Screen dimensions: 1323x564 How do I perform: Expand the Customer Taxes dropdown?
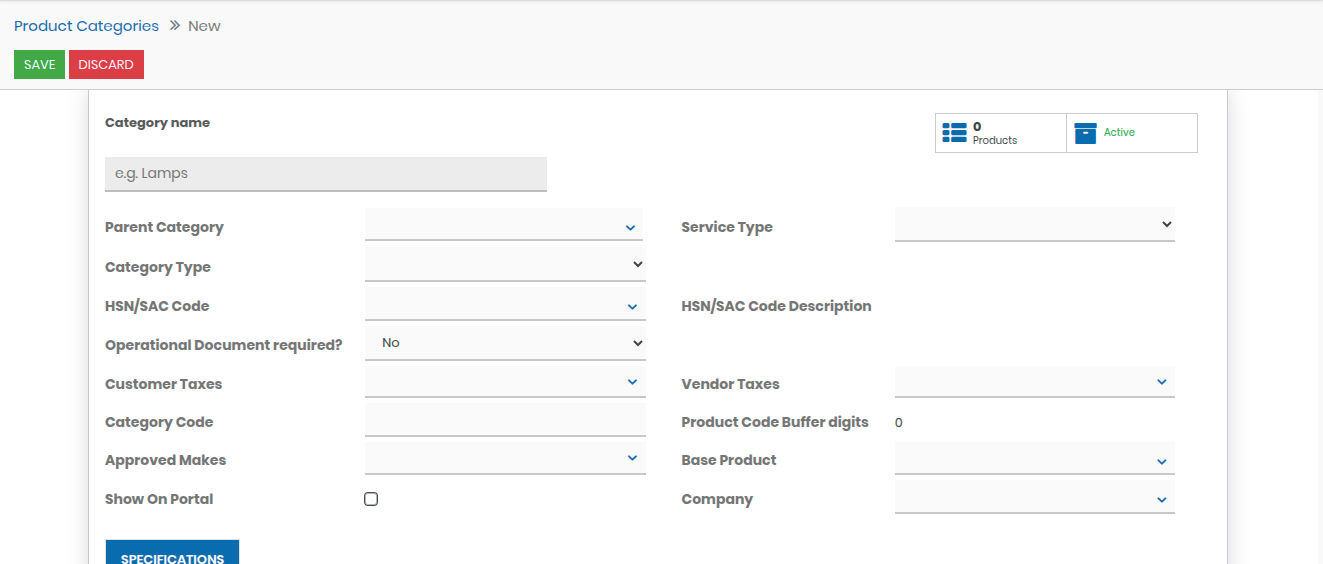[503, 382]
